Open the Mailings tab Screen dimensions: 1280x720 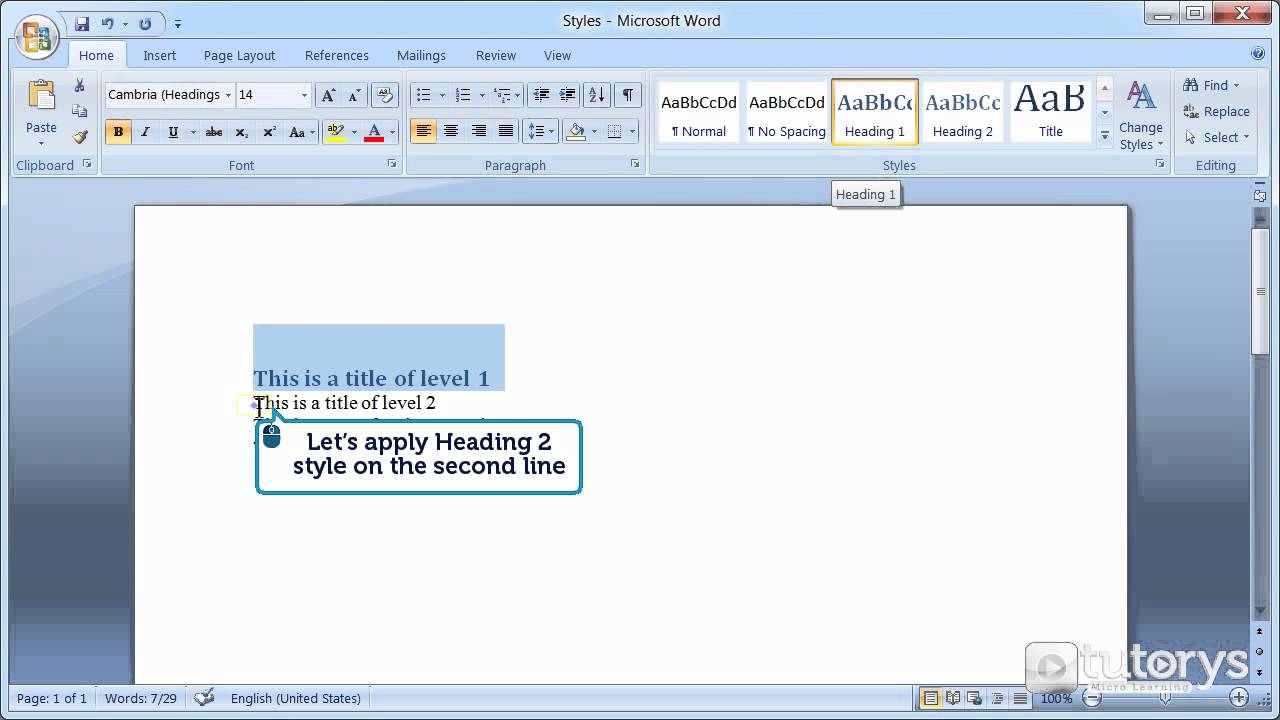click(421, 55)
